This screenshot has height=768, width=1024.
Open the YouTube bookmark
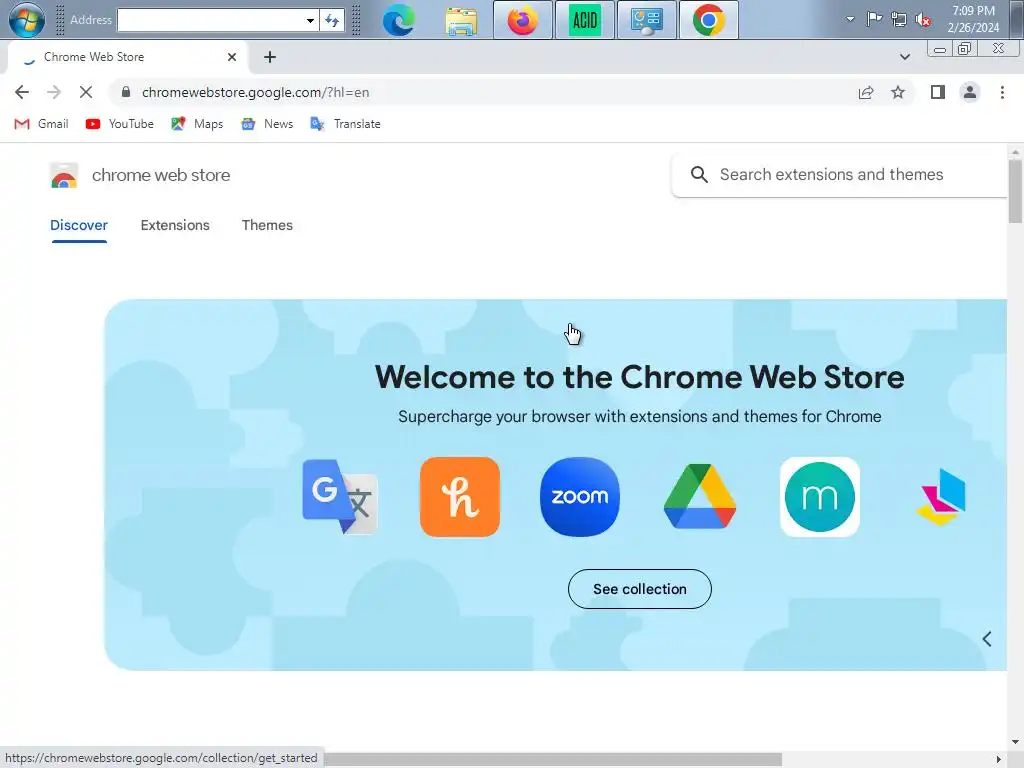120,124
